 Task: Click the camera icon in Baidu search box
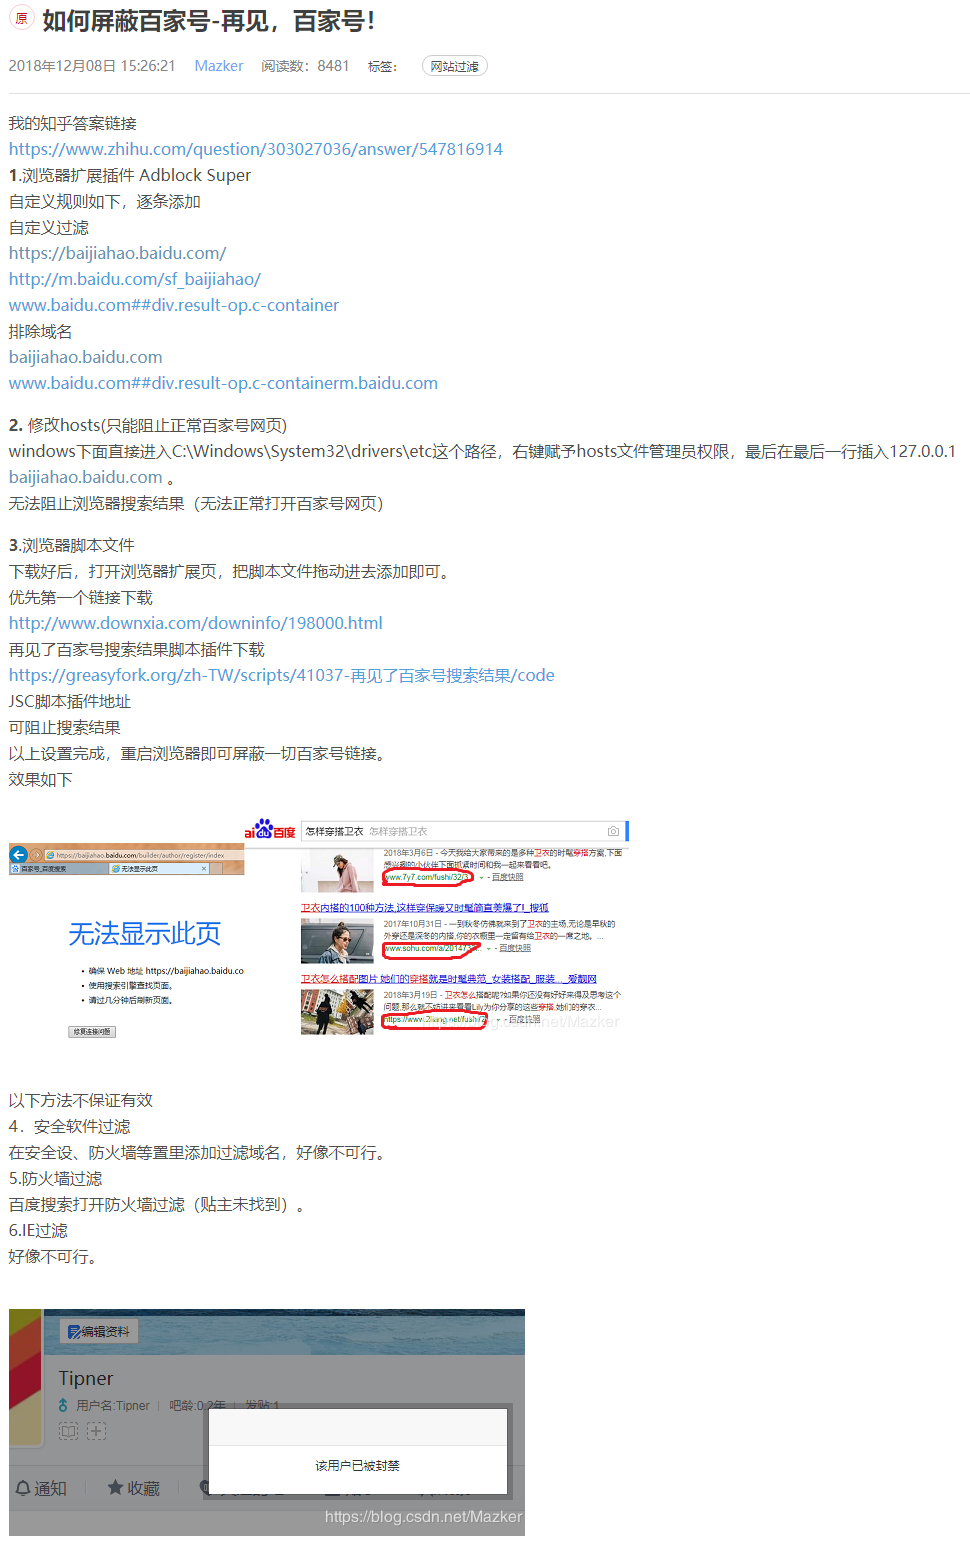pos(613,831)
